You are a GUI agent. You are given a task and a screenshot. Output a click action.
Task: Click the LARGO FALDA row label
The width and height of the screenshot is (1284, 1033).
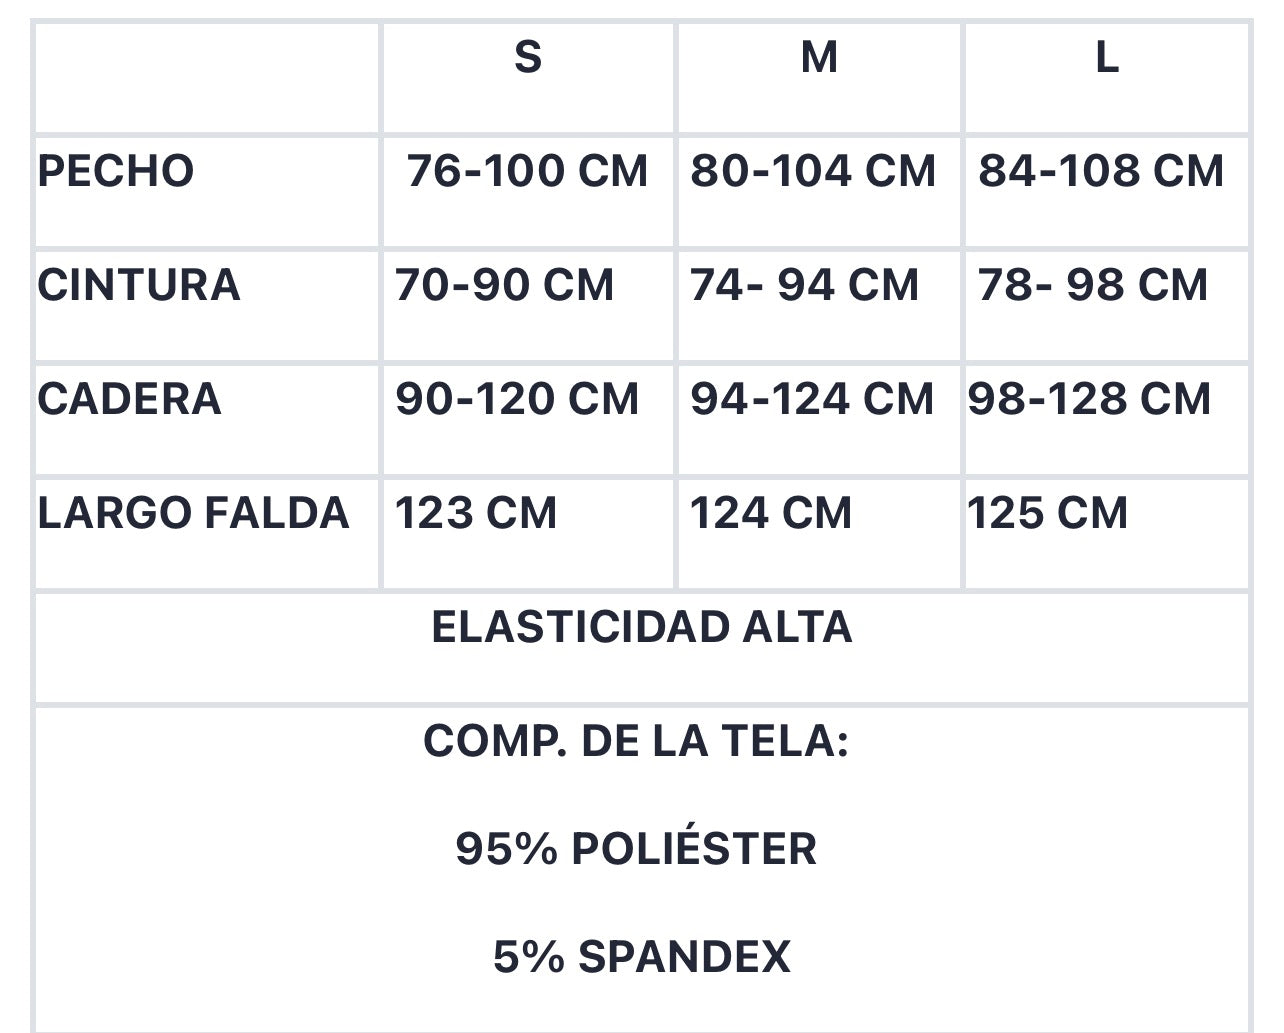(193, 513)
